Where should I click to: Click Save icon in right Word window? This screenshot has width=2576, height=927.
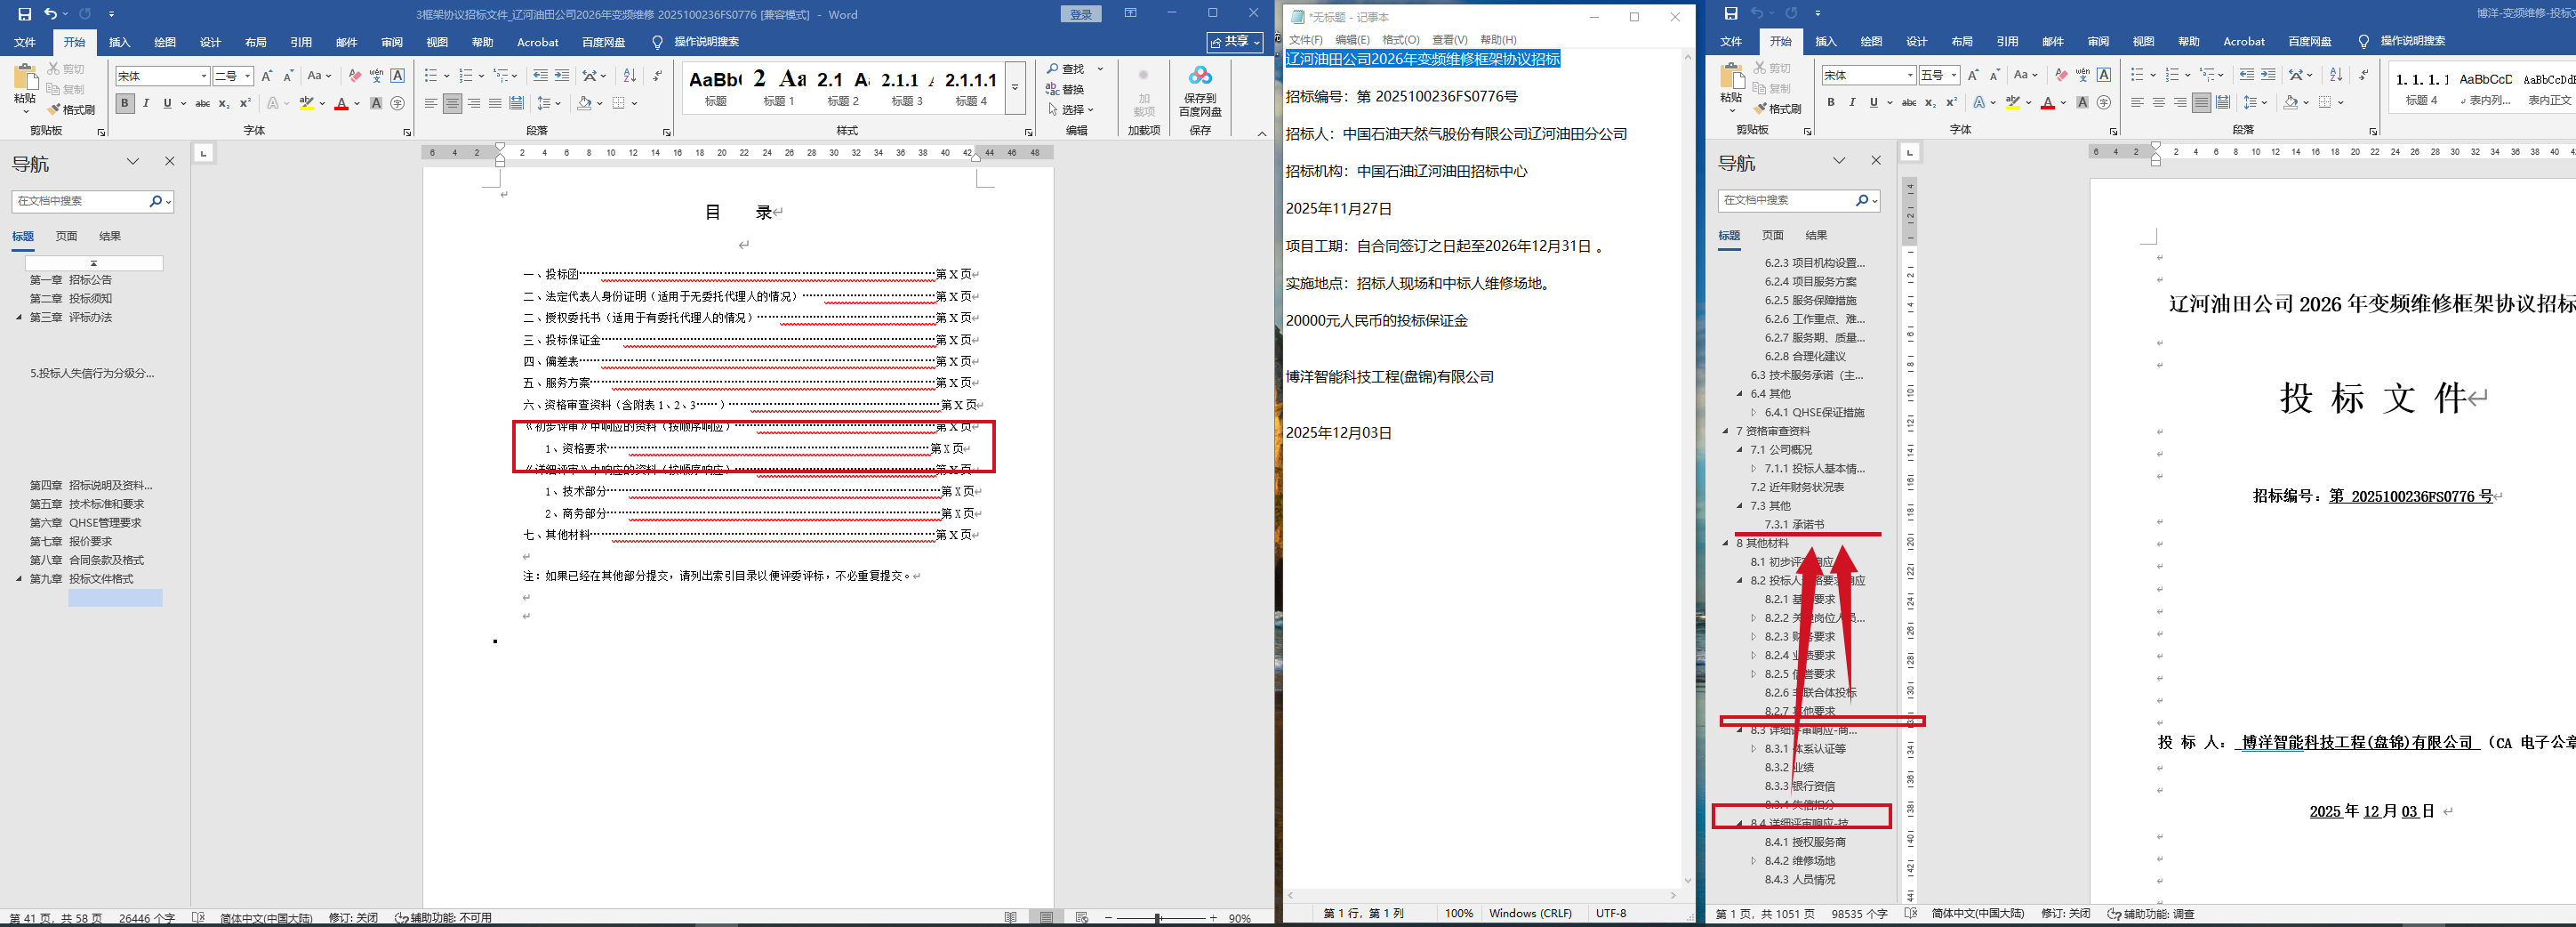[x=1731, y=13]
